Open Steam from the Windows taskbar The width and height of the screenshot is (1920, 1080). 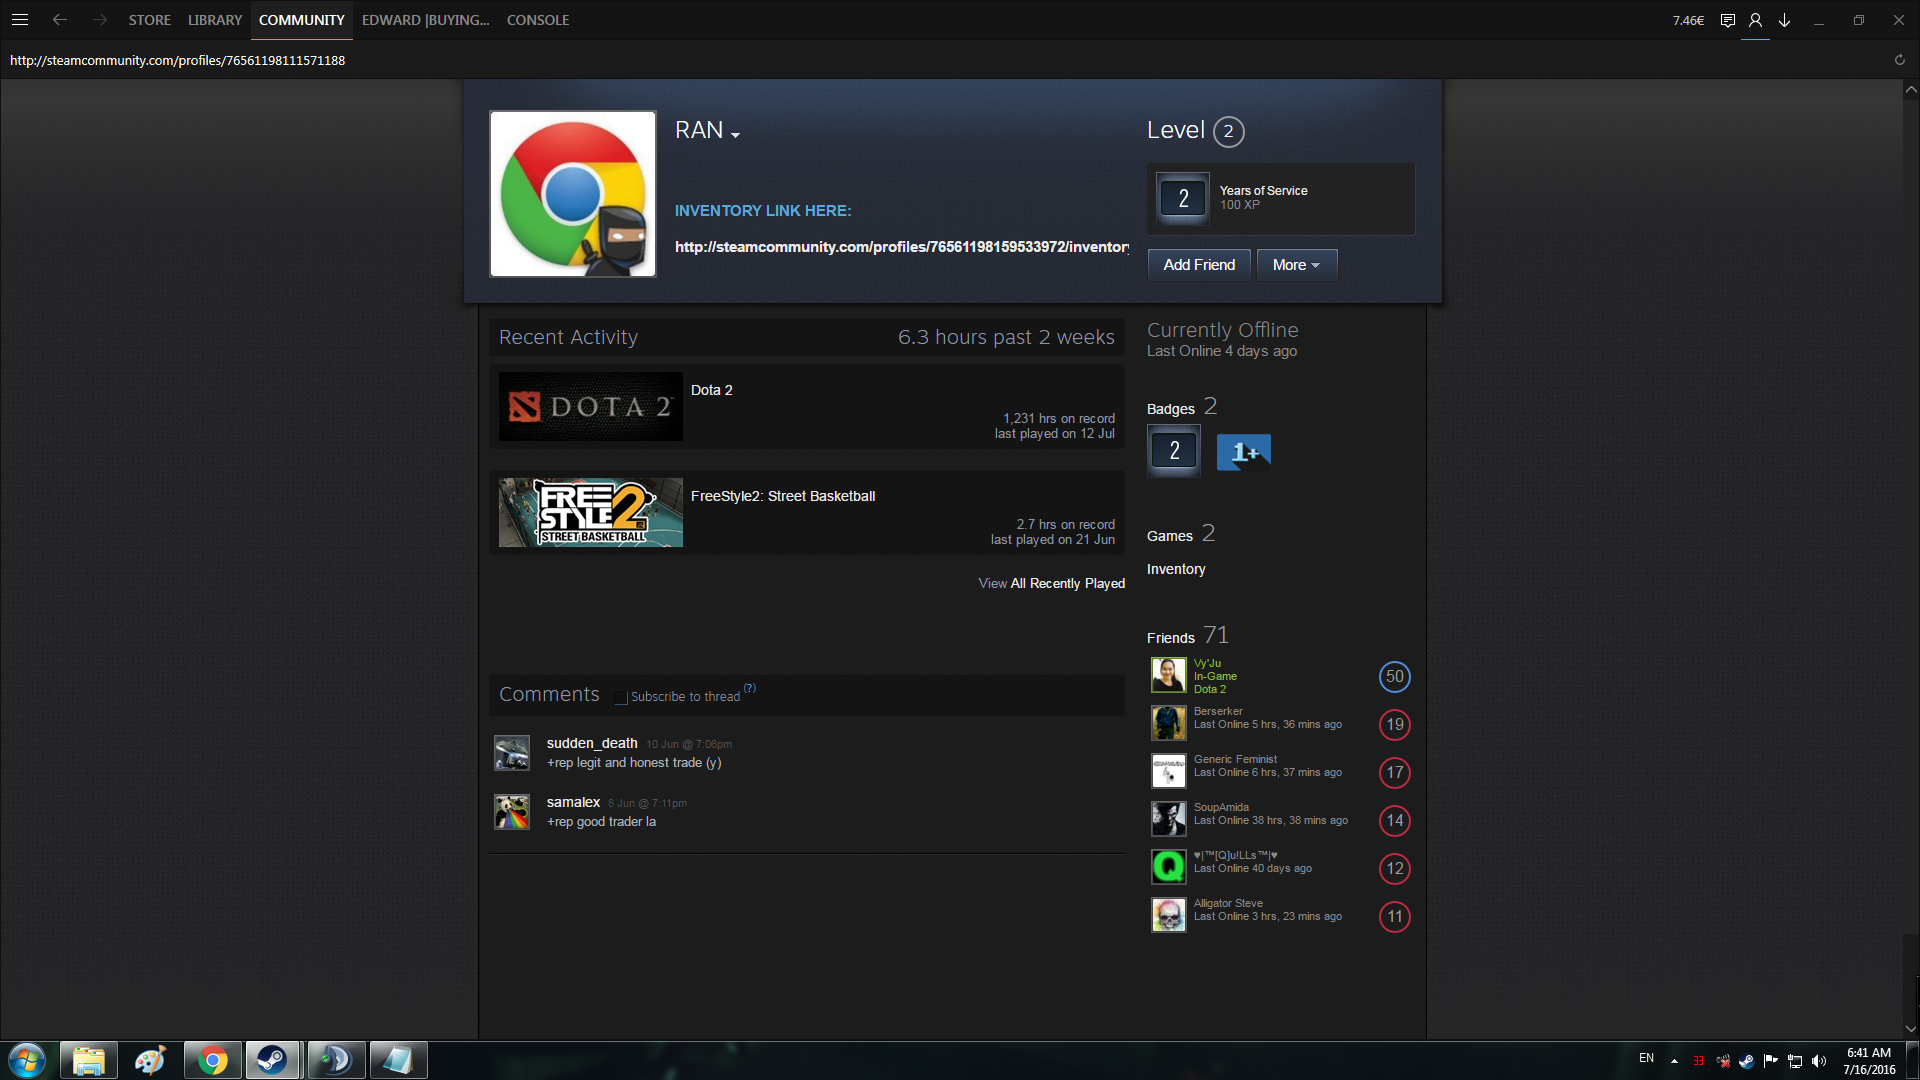coord(272,1059)
